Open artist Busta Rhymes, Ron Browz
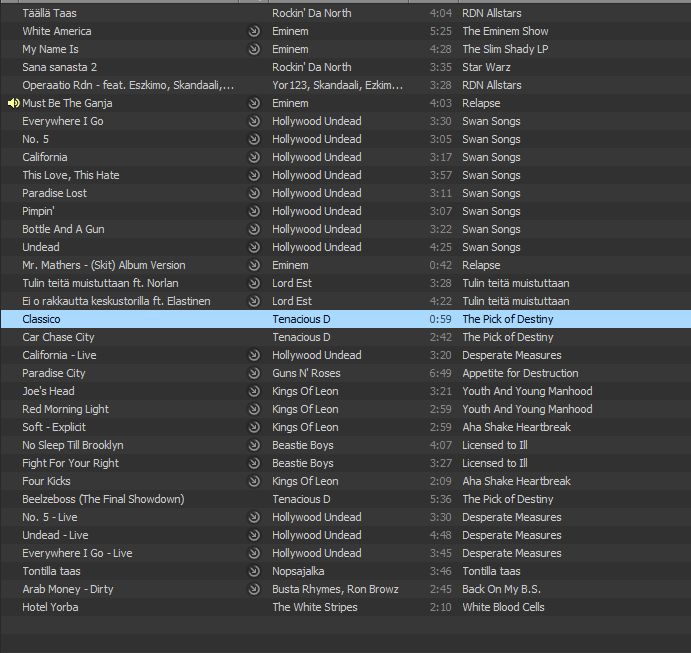Screen dimensions: 691x653 335,590
